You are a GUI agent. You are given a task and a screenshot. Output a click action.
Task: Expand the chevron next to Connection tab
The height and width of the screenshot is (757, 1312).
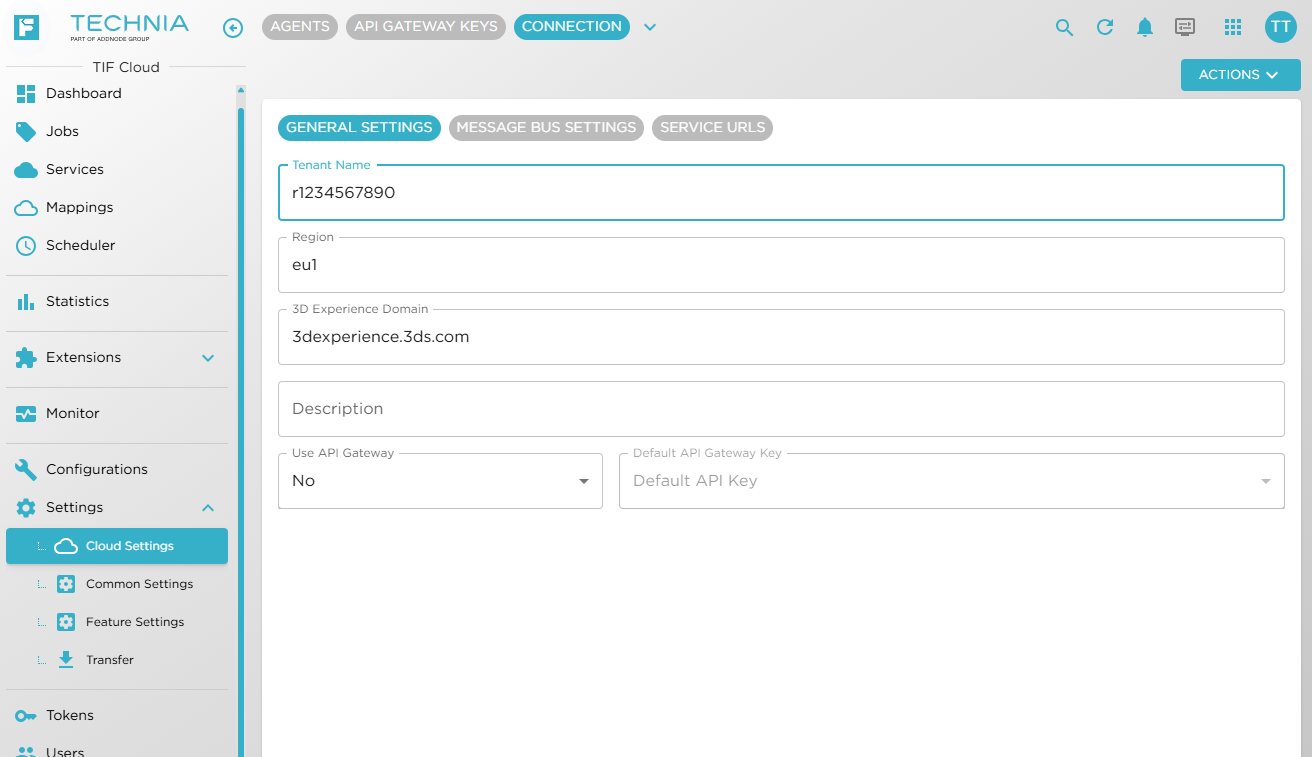[x=650, y=27]
